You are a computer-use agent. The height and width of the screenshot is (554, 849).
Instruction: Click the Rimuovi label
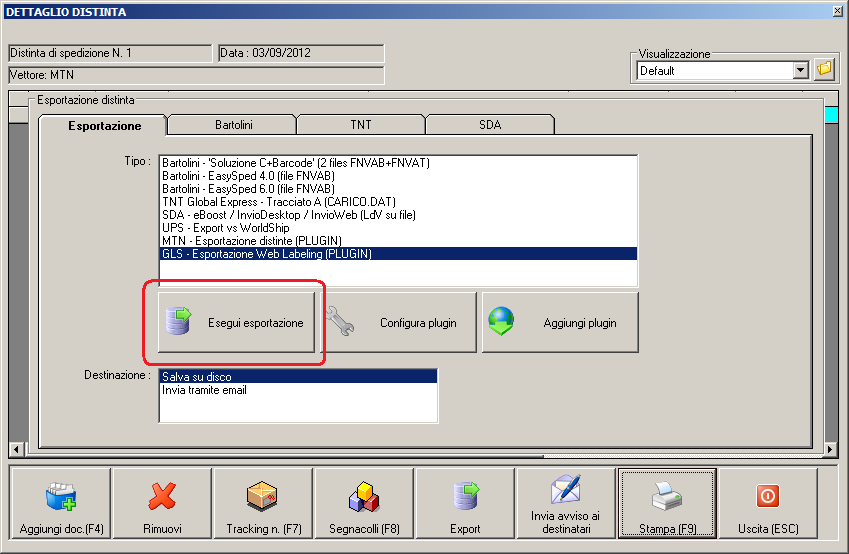(x=162, y=529)
